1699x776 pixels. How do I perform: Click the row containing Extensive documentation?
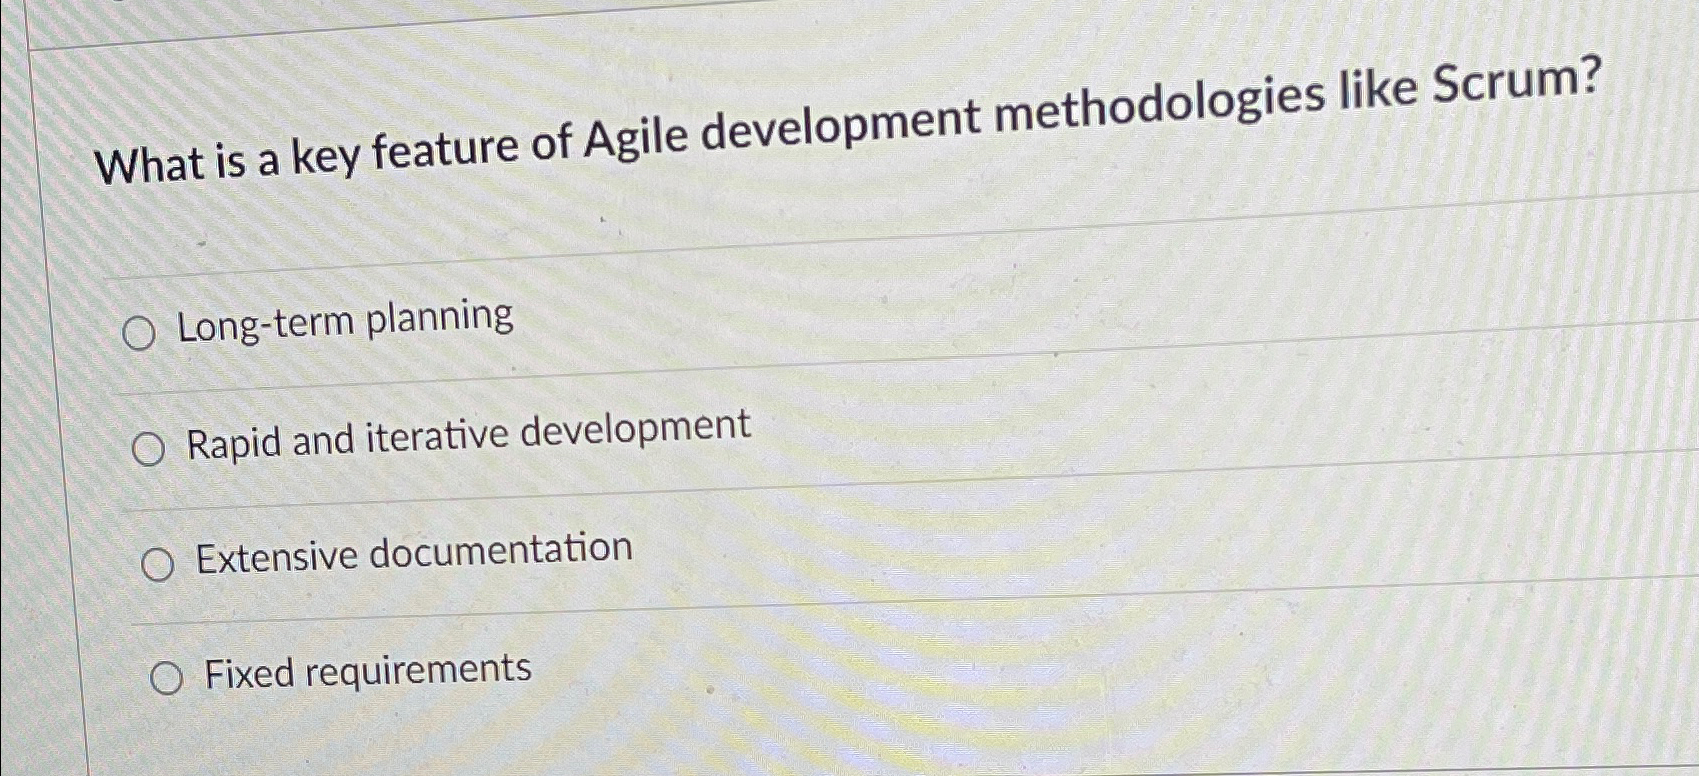[x=413, y=552]
